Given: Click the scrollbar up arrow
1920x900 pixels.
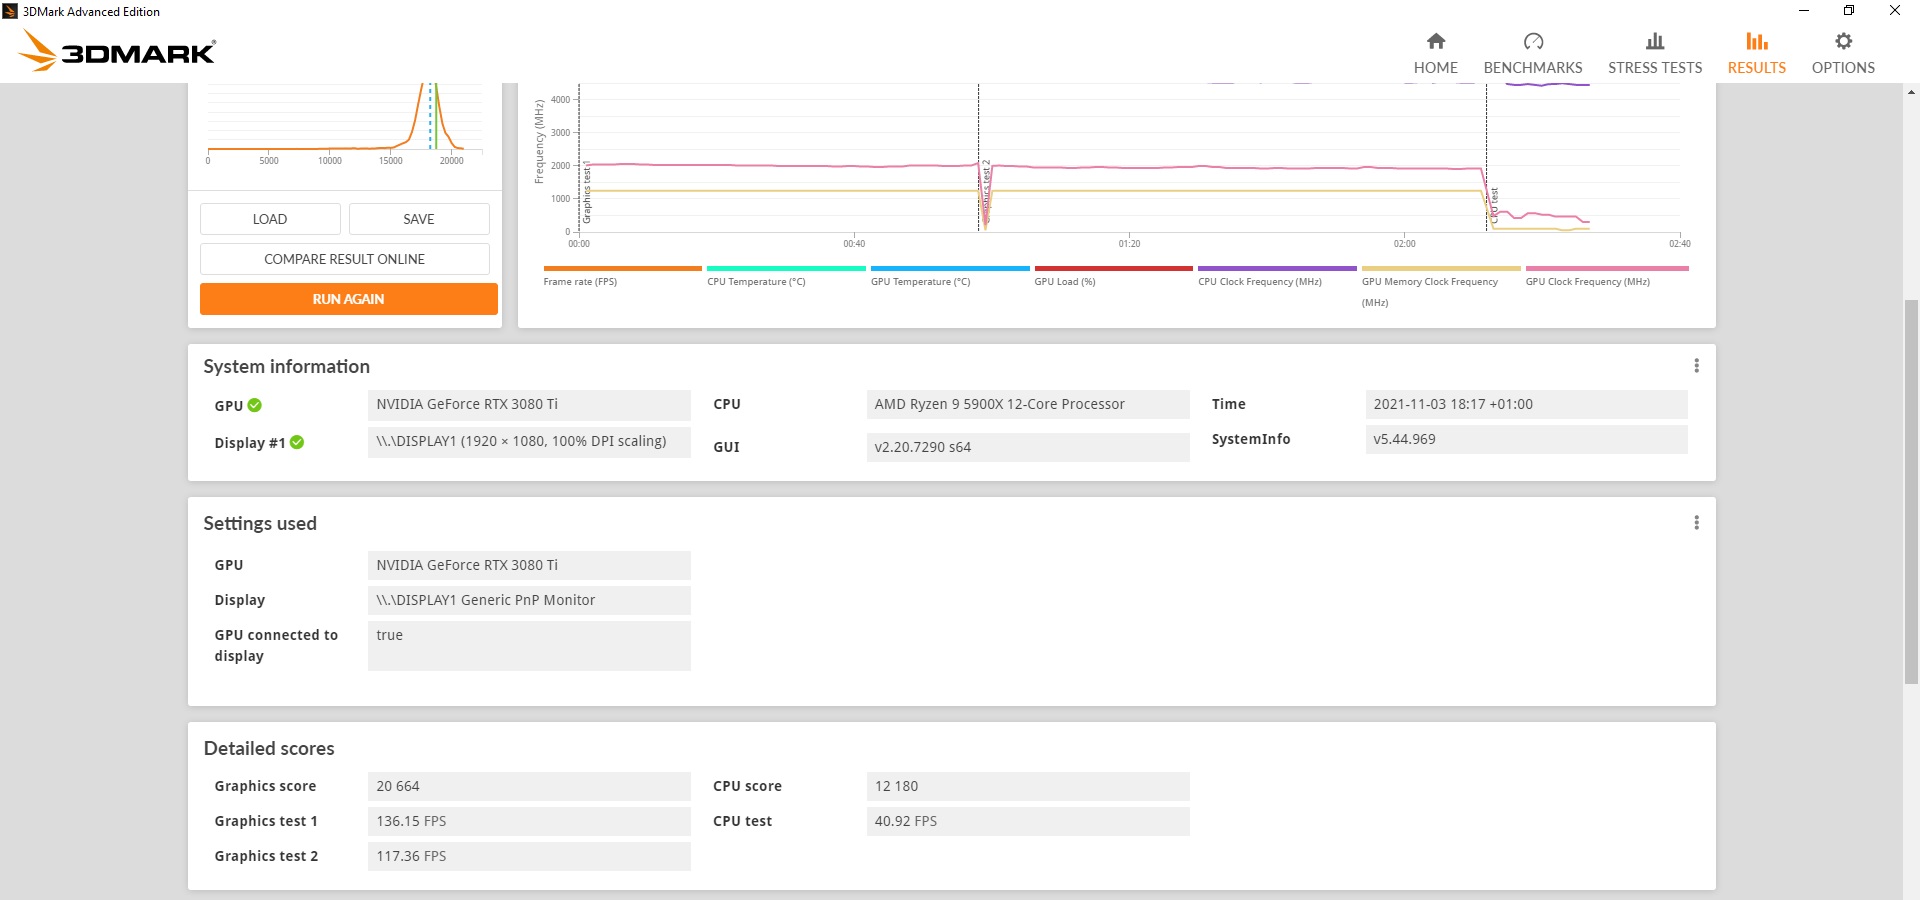Looking at the screenshot, I should (1911, 92).
